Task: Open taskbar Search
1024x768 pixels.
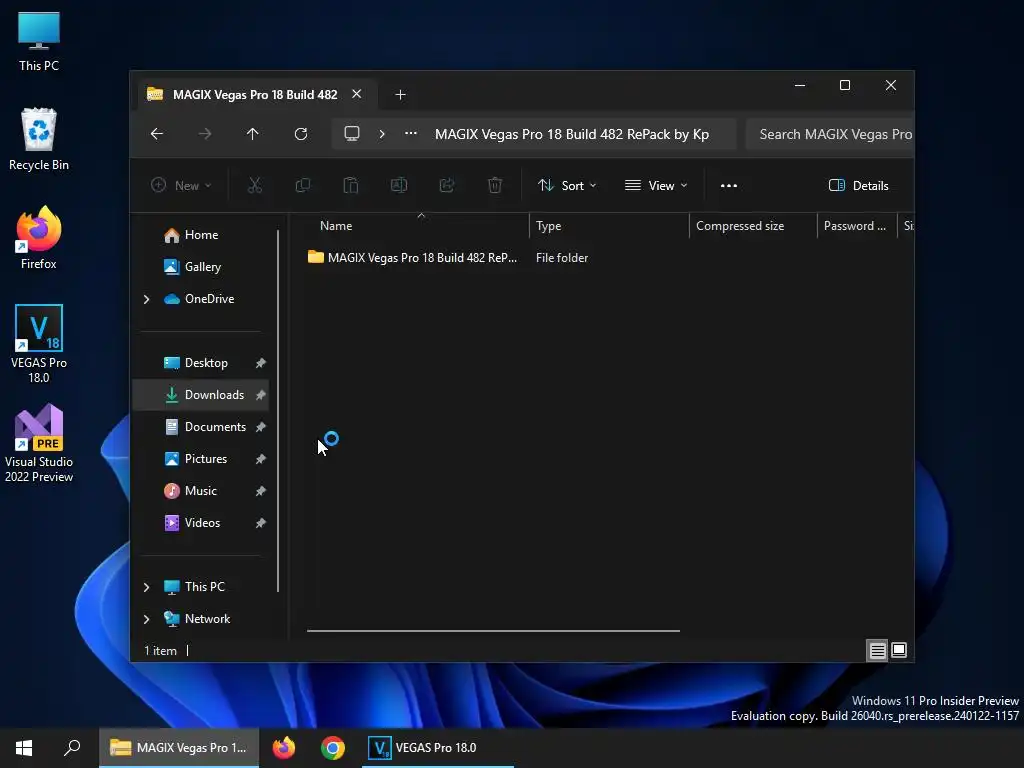Action: (72, 748)
